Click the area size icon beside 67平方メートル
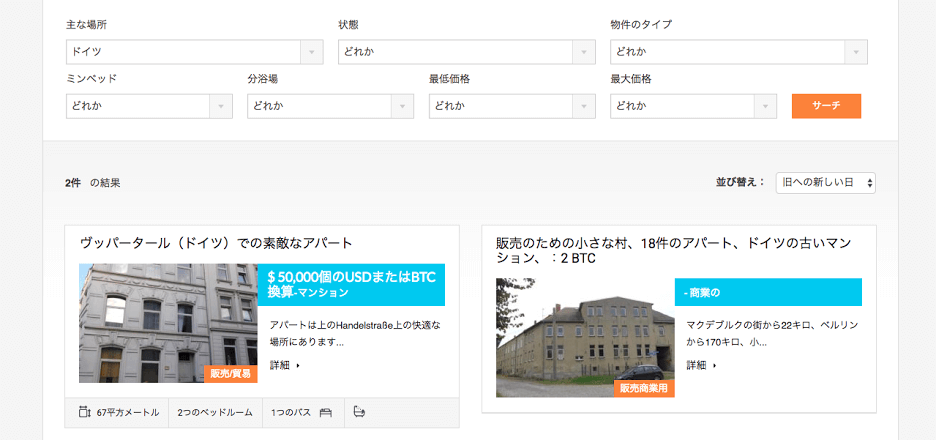This screenshot has height=440, width=936. click(x=84, y=411)
